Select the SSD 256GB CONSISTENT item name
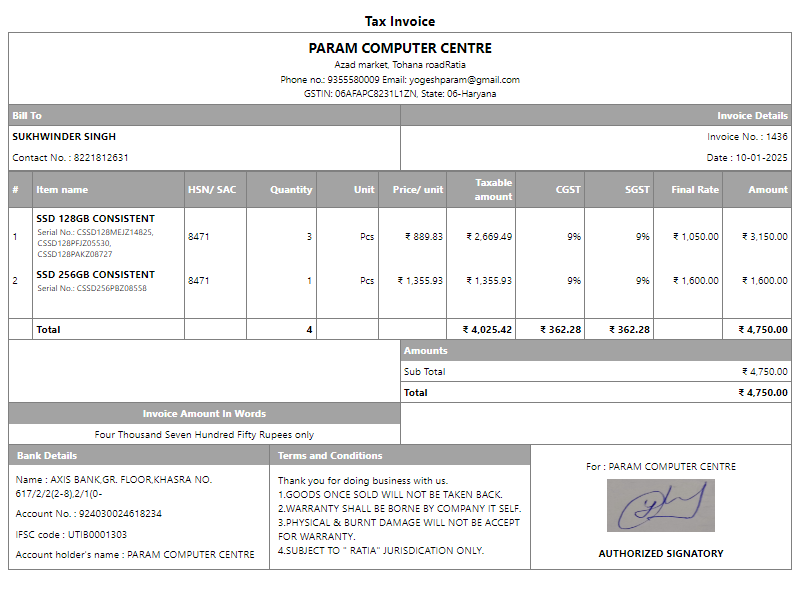The image size is (800, 600). click(x=96, y=274)
